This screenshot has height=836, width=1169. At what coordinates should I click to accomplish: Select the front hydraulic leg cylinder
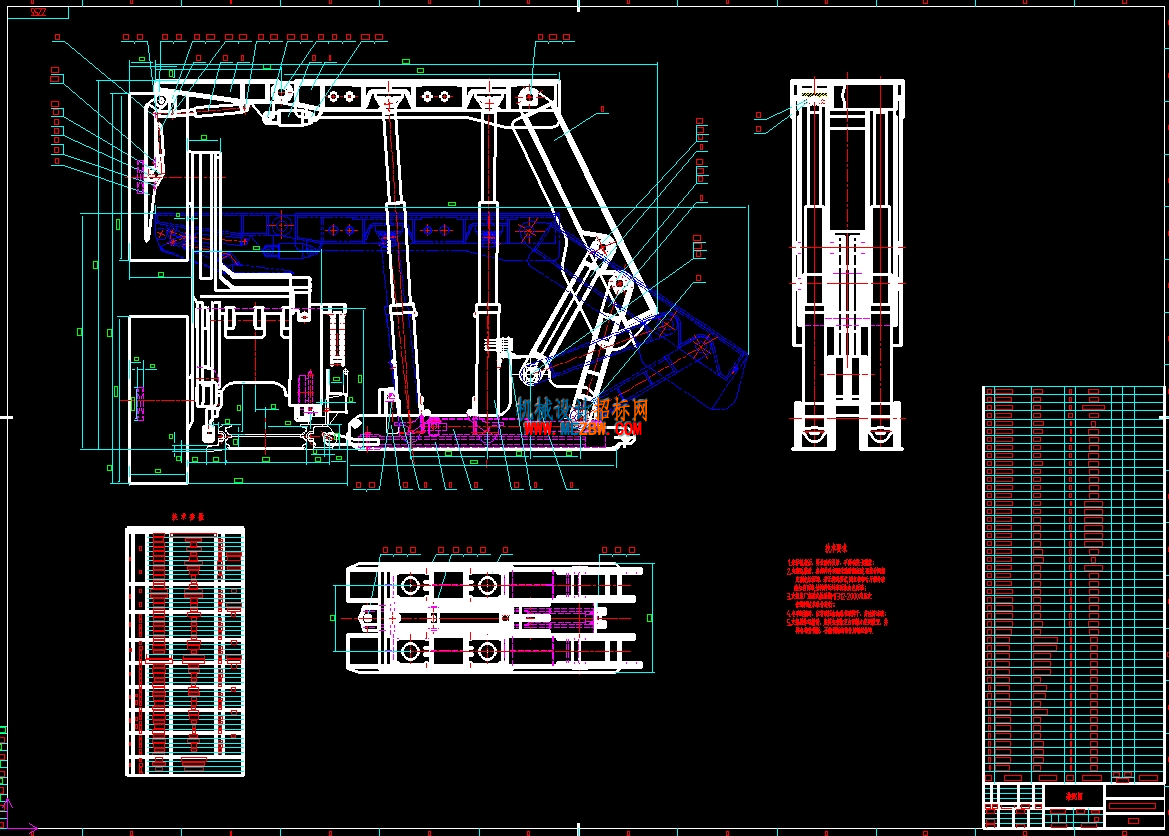[x=402, y=265]
